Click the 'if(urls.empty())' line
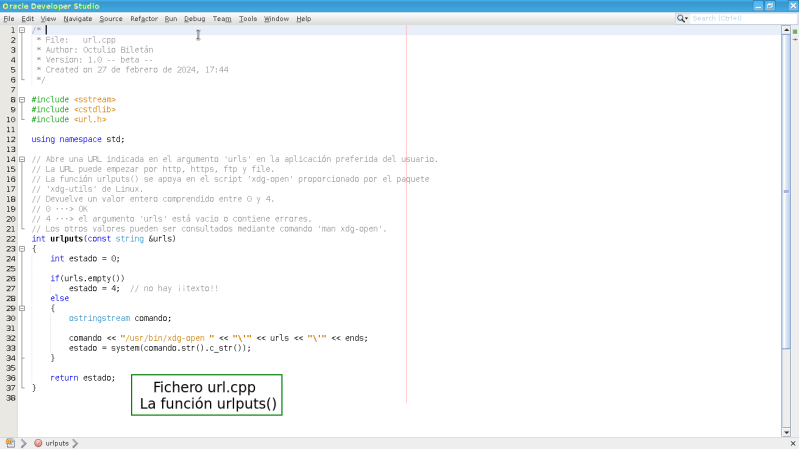The image size is (799, 449). (x=87, y=278)
